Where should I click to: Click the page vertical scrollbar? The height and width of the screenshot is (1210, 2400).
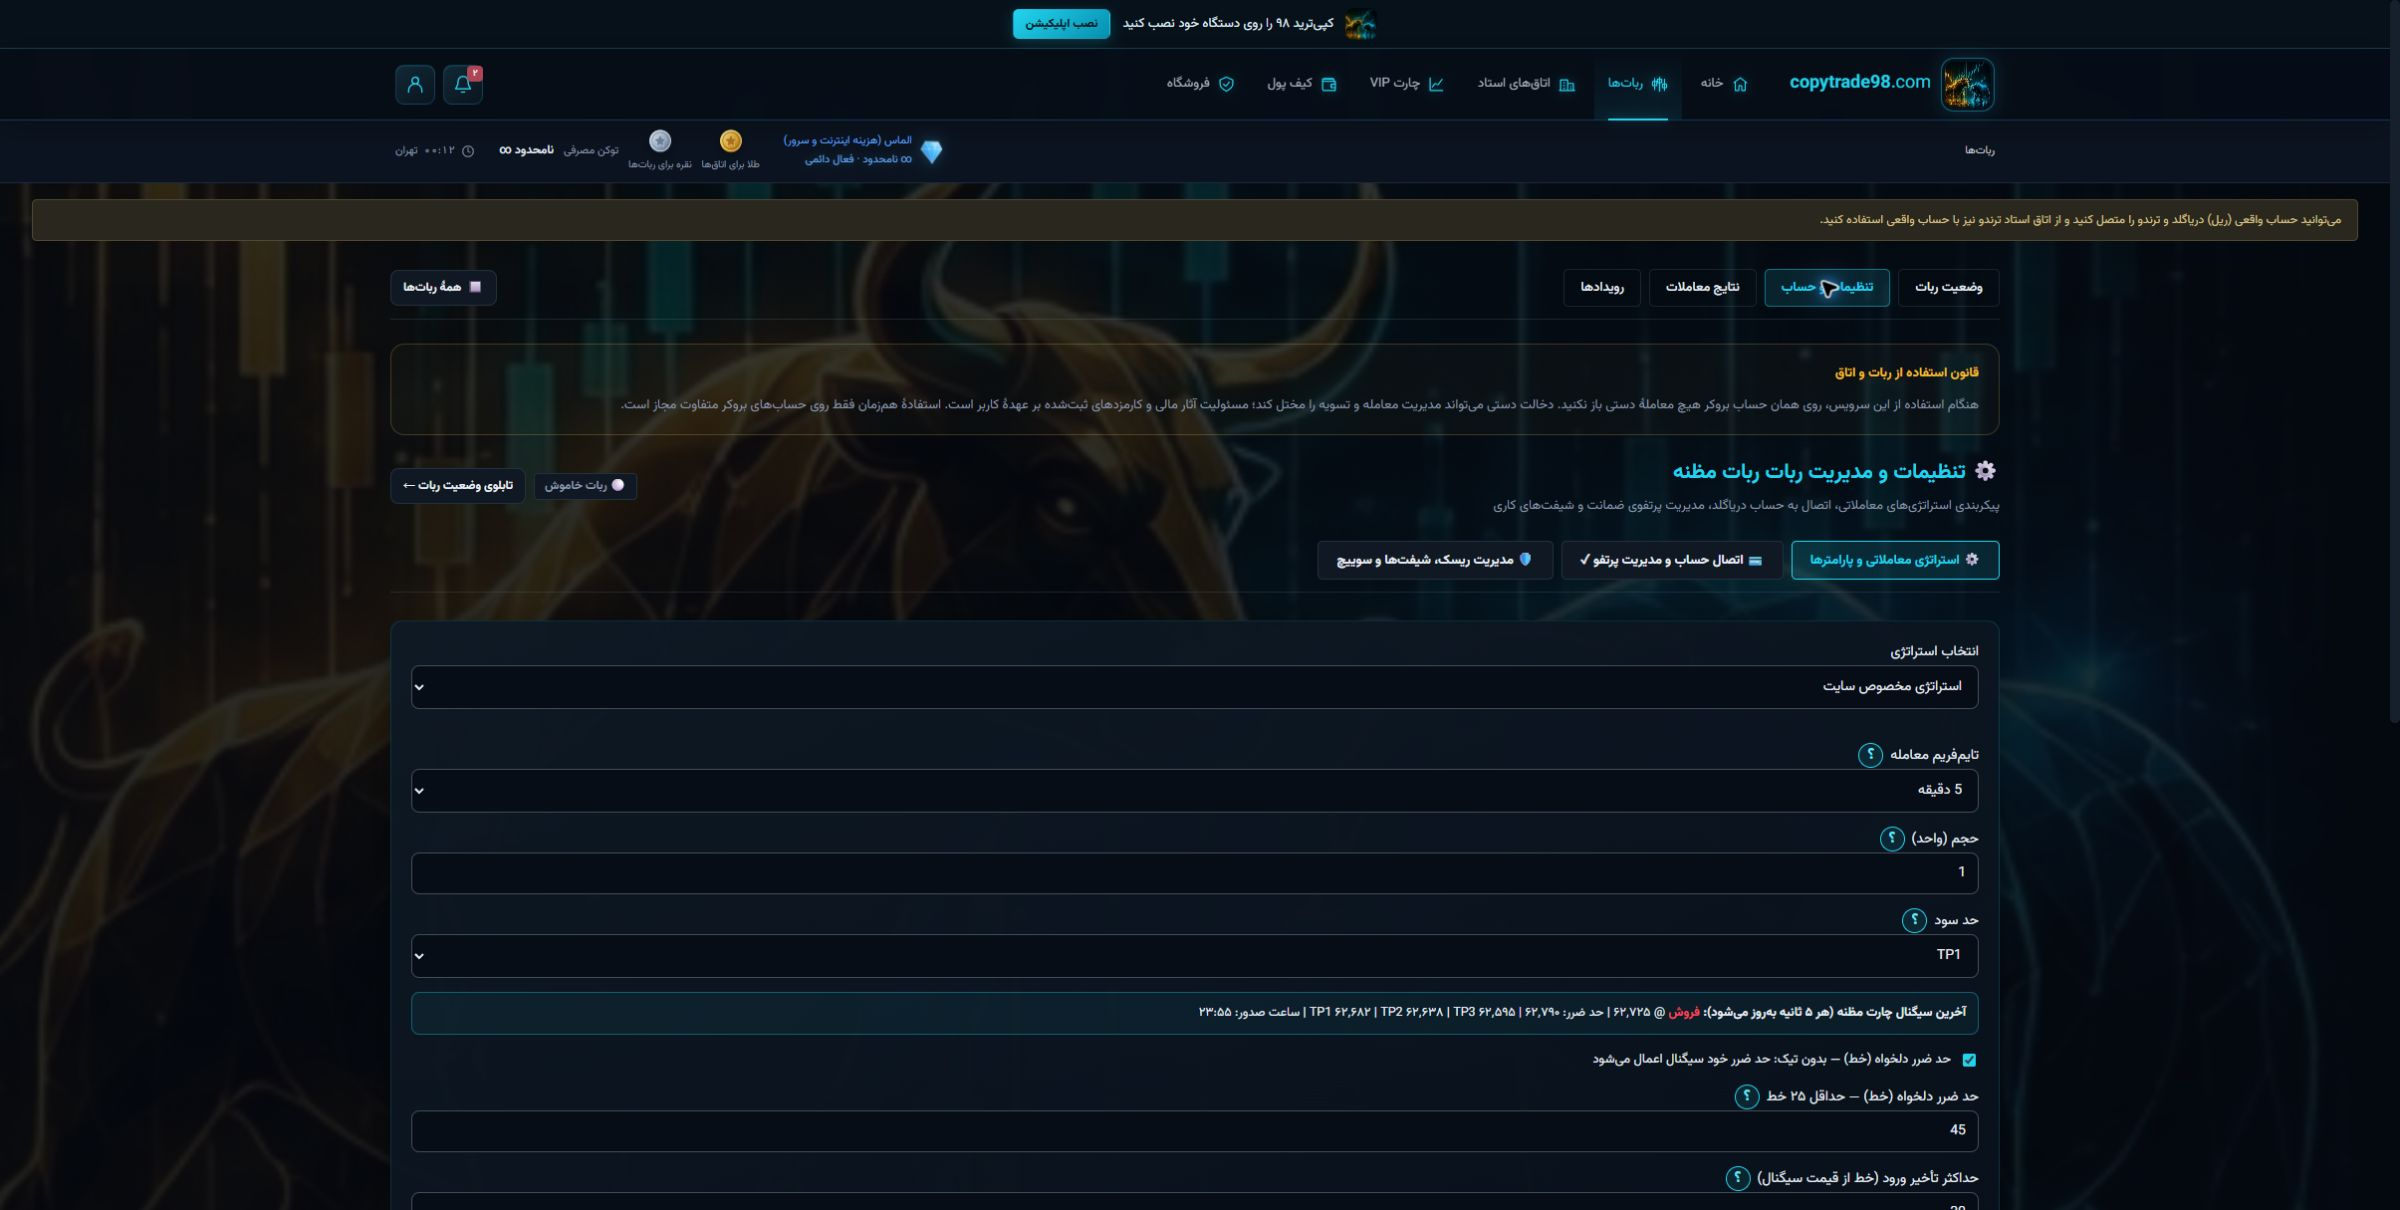pos(2394,360)
